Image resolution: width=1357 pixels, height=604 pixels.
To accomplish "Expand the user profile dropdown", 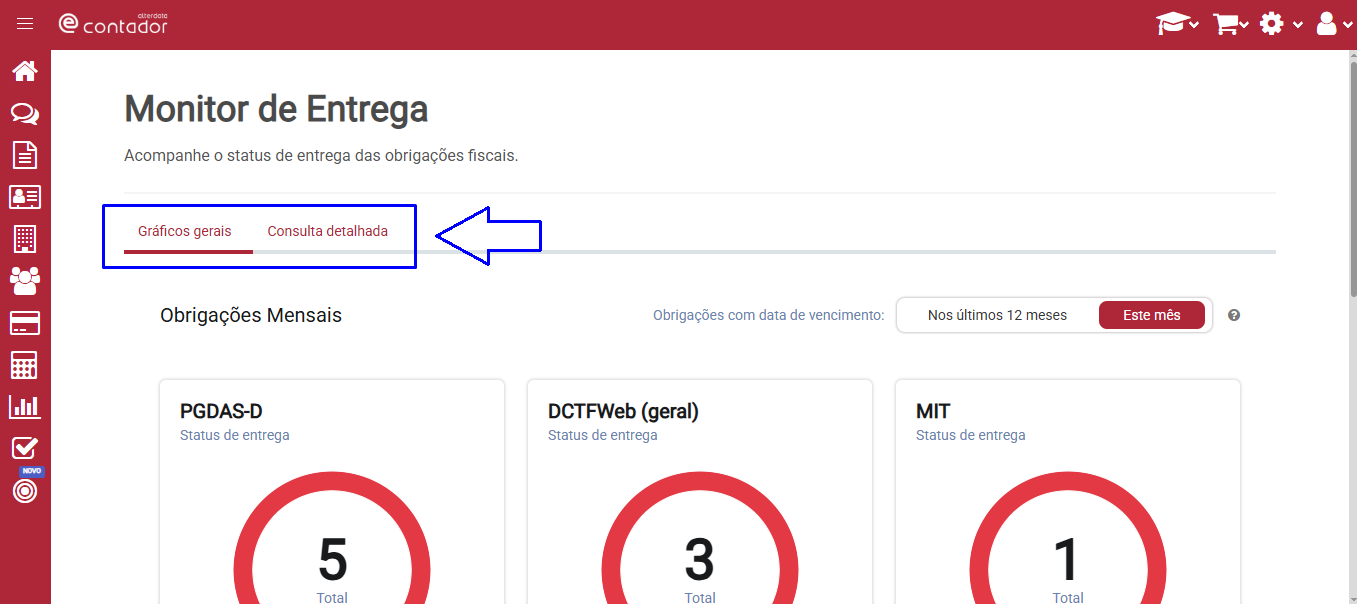I will [x=1333, y=24].
